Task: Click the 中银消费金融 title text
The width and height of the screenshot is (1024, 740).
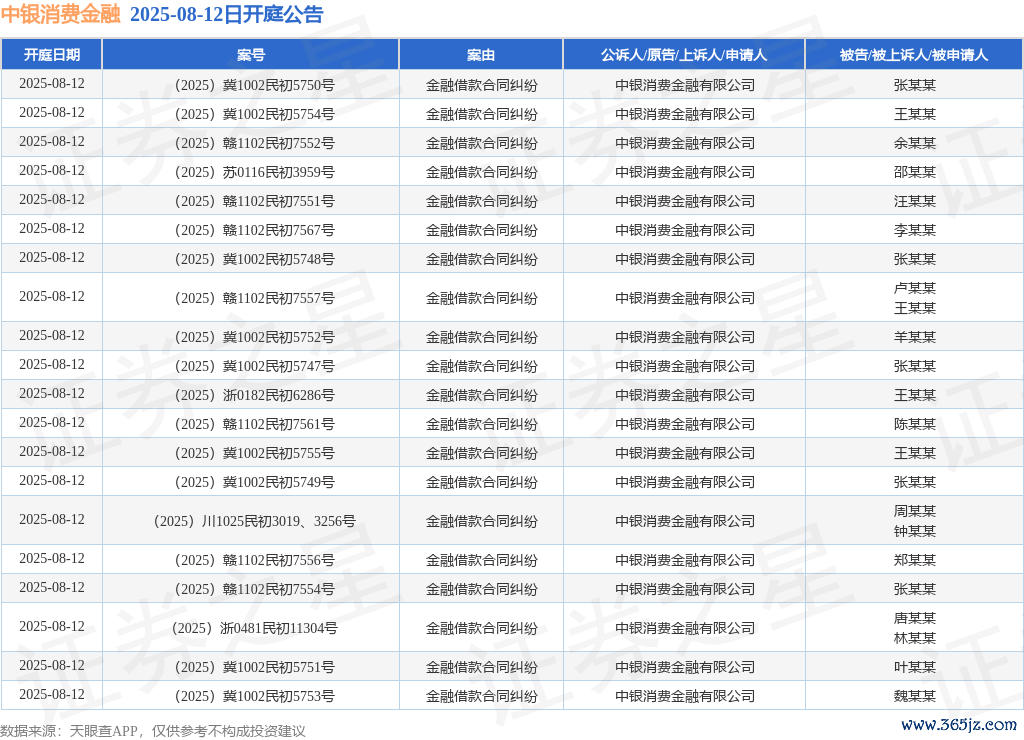Action: [60, 15]
